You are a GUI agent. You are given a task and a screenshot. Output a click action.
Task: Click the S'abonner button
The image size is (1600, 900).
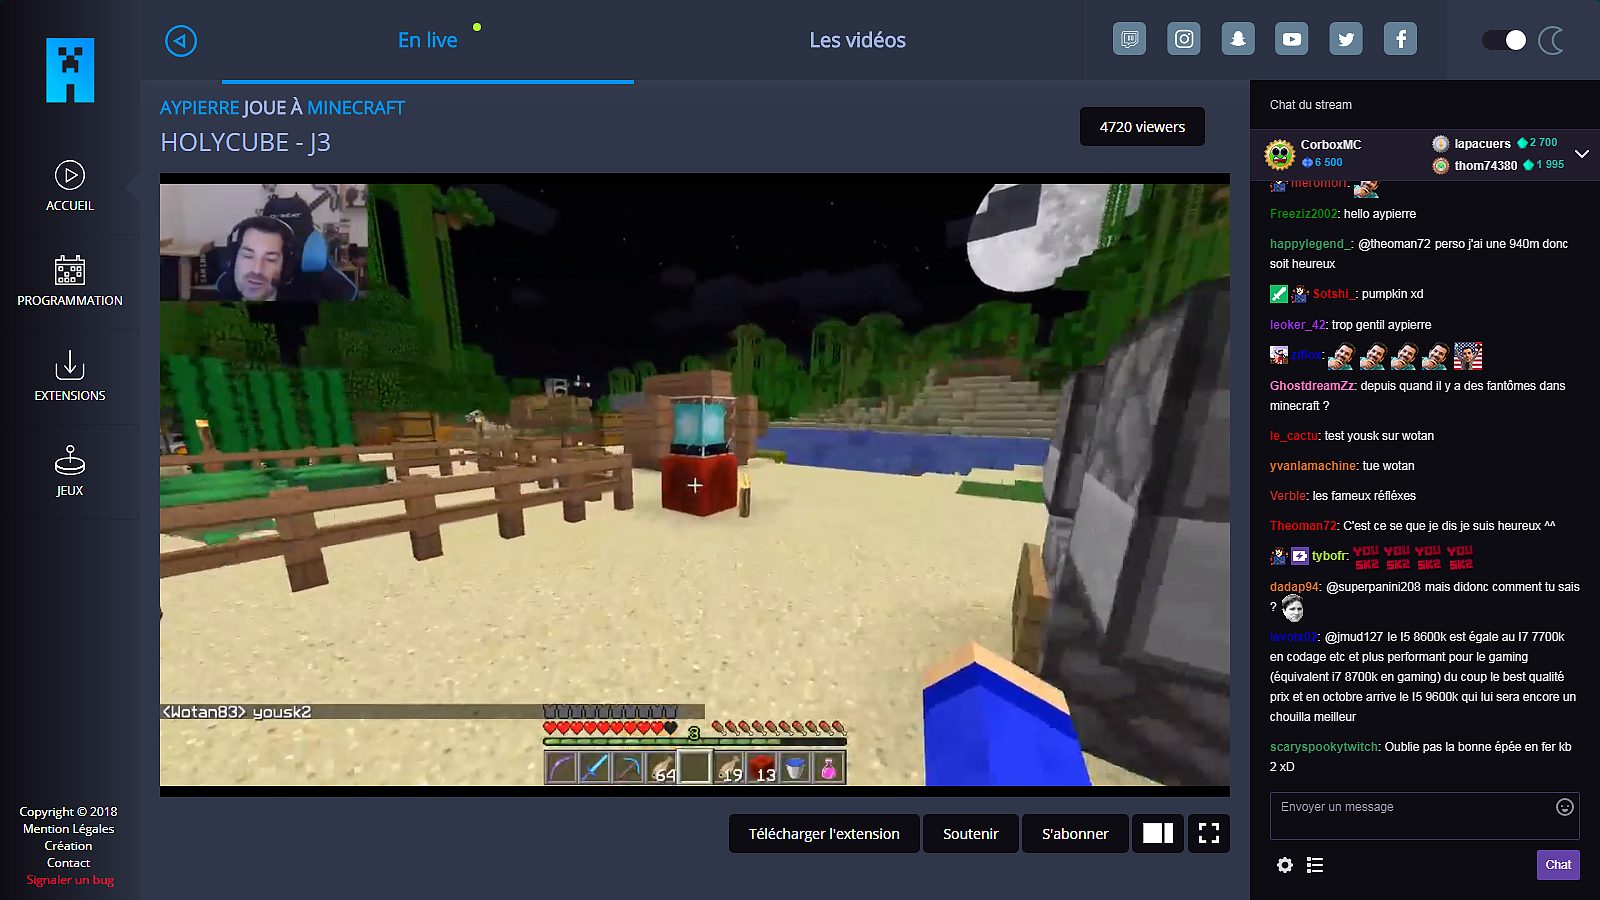tap(1075, 834)
